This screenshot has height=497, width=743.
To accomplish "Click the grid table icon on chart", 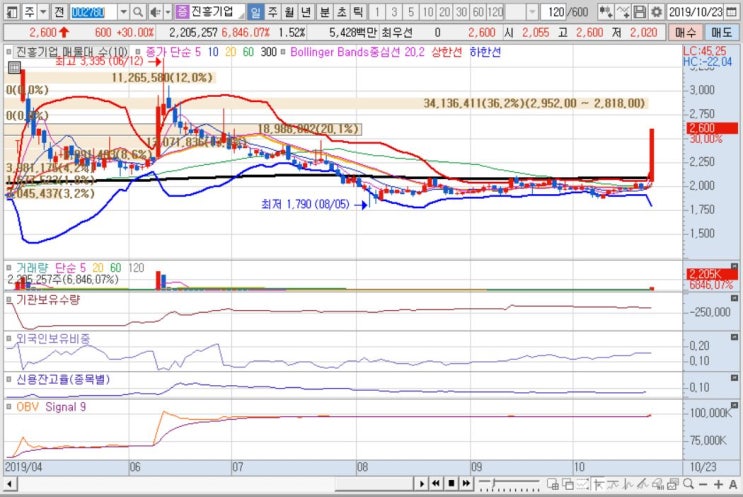I will pos(14,67).
